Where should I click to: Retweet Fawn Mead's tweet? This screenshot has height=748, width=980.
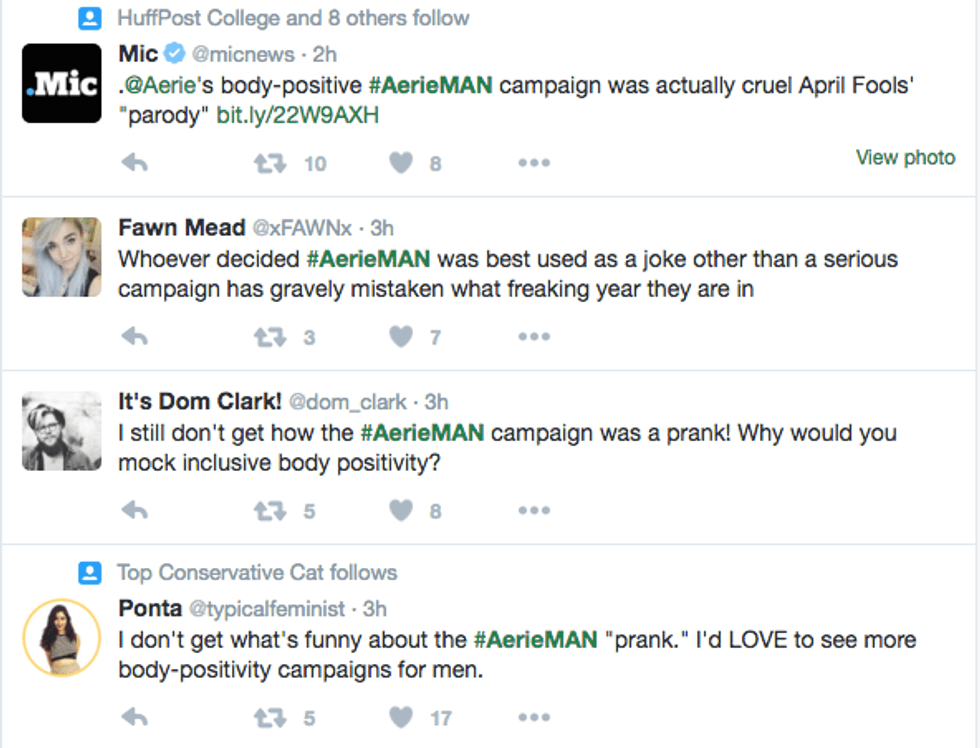270,337
